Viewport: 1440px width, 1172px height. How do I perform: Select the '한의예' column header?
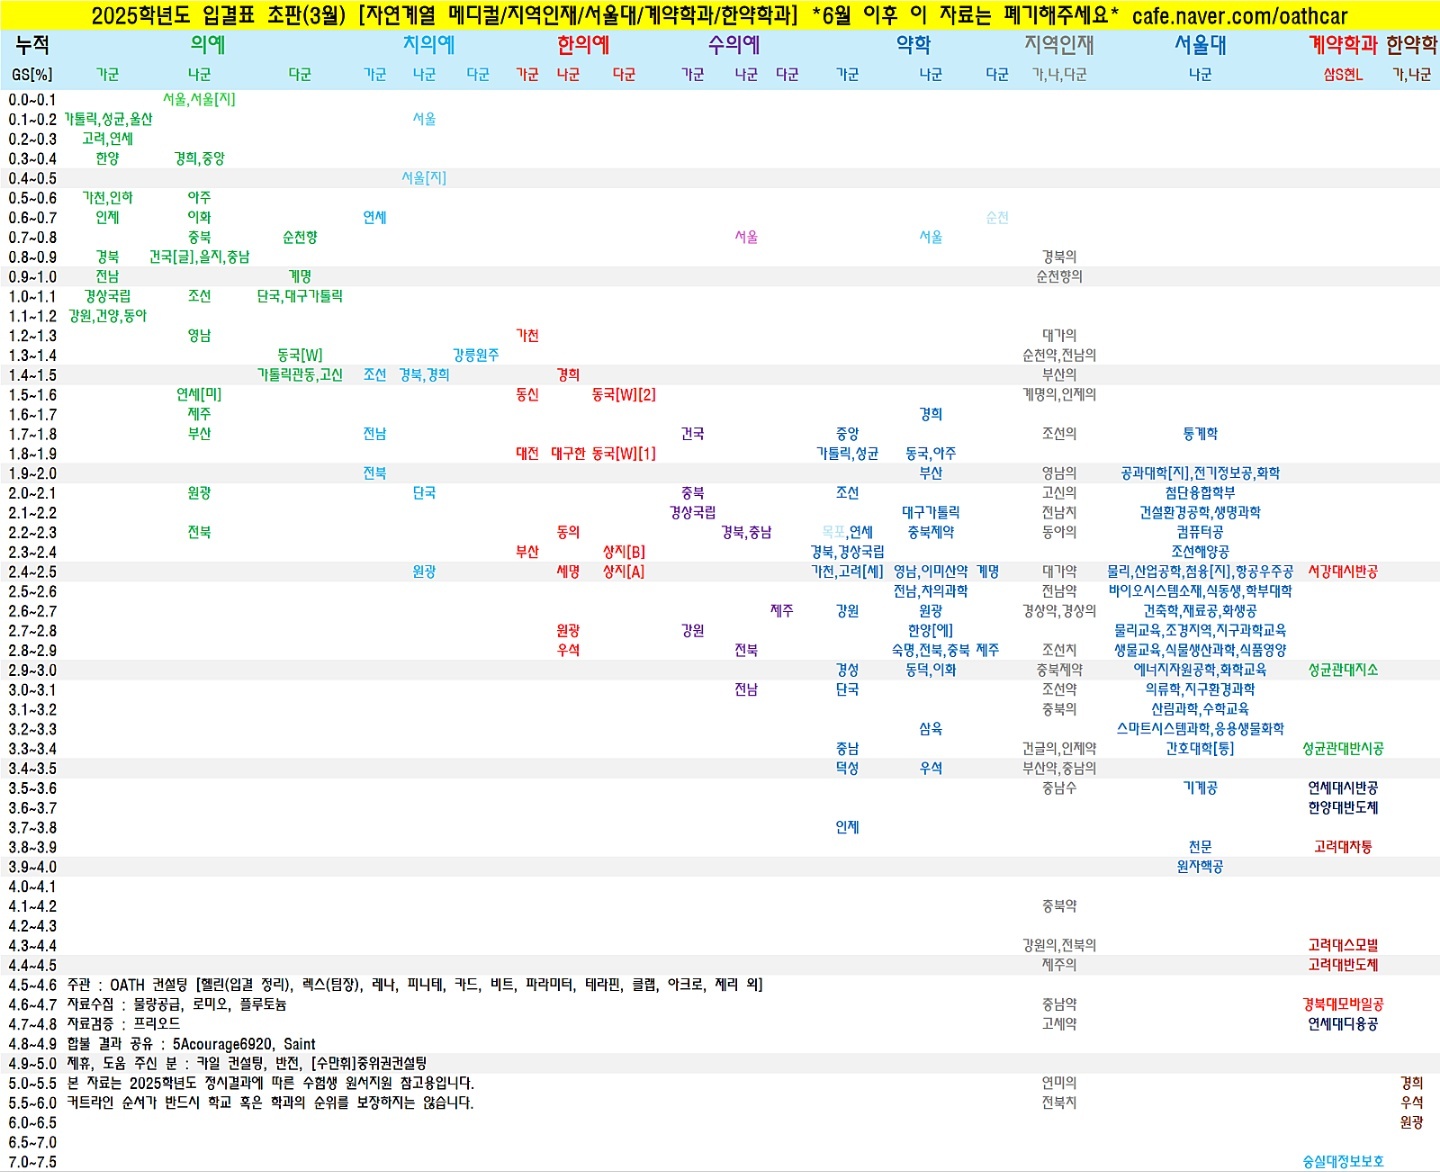[x=583, y=45]
